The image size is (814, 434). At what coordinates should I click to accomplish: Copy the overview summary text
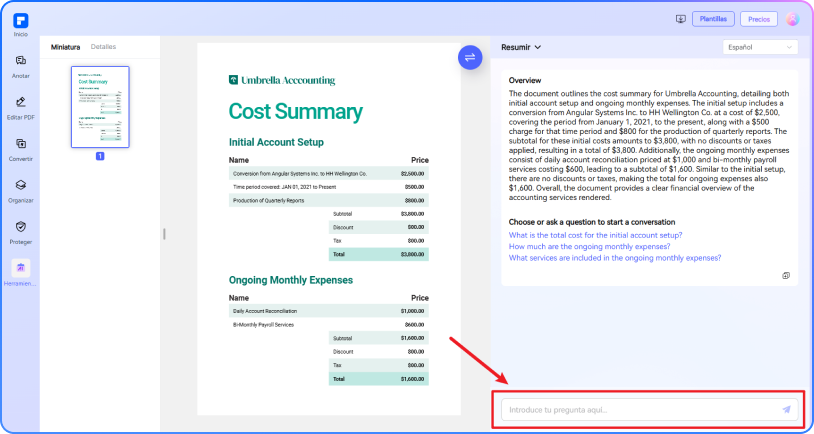point(786,275)
